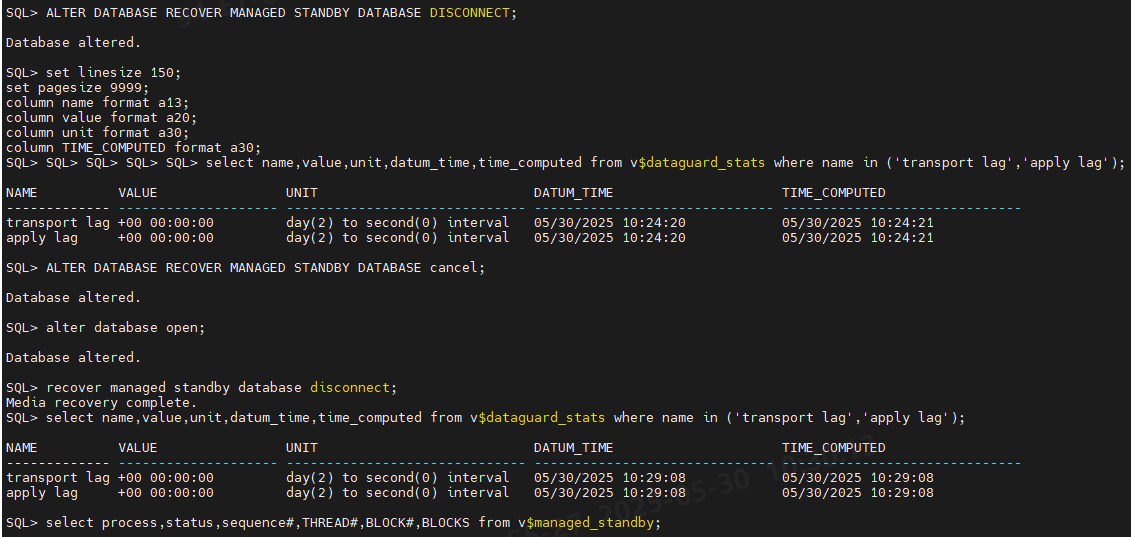Click 'column TIME_COMPUTED format a30;' line
The width and height of the screenshot is (1131, 537).
coord(133,148)
